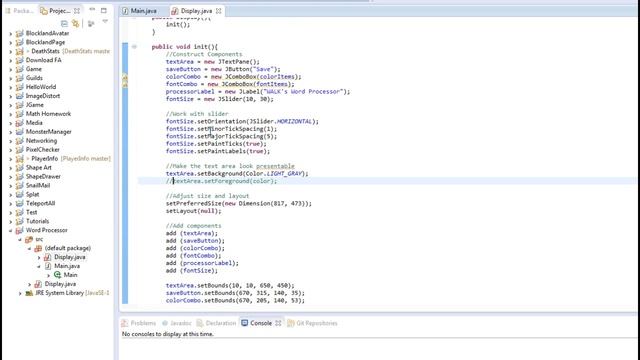The image size is (640, 360).
Task: Open the Main.java editor tab
Action: pyautogui.click(x=140, y=11)
